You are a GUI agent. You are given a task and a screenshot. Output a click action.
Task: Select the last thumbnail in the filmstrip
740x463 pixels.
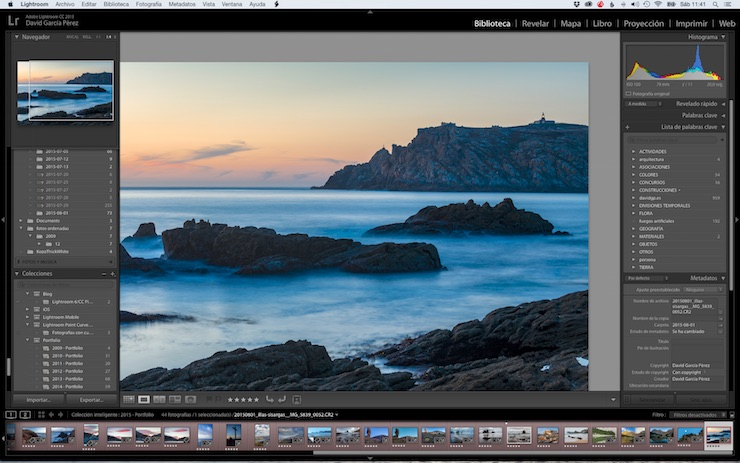[x=718, y=435]
